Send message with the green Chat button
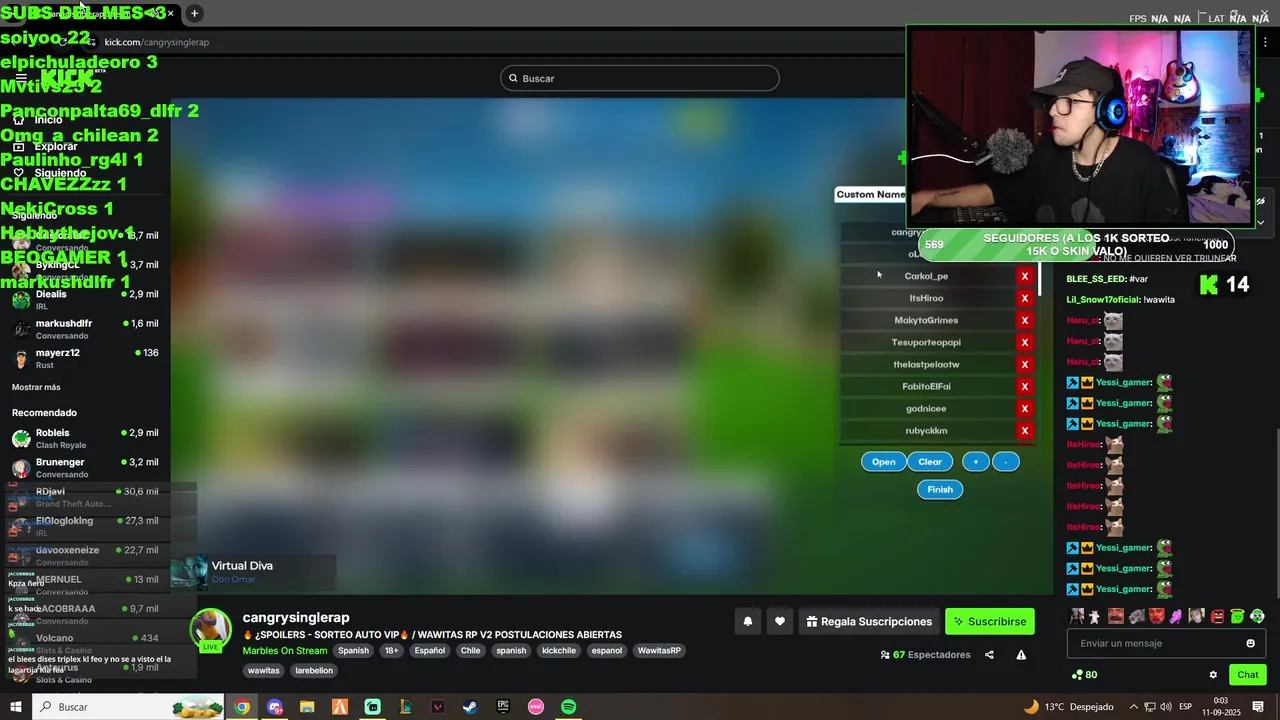This screenshot has width=1280, height=720. coord(1248,675)
